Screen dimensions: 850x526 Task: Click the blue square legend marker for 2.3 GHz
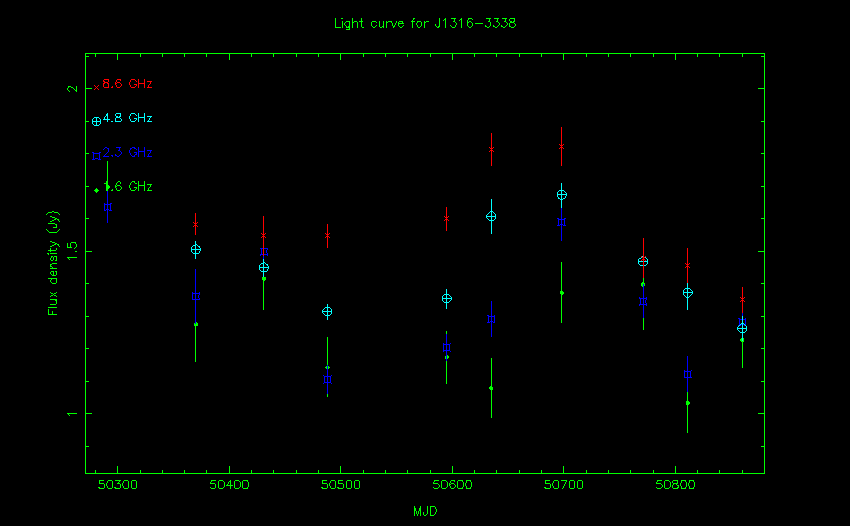pyautogui.click(x=96, y=156)
